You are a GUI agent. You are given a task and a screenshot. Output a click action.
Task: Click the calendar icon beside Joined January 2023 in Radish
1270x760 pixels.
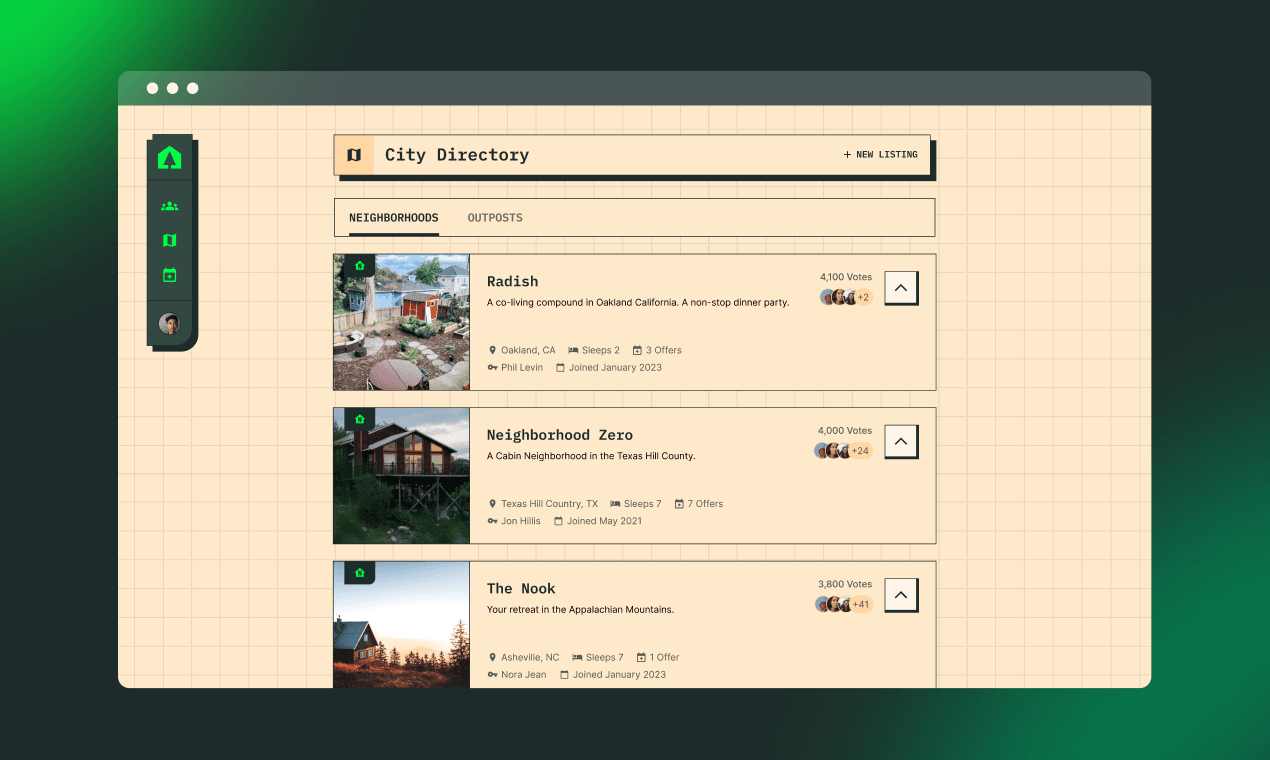(x=560, y=367)
